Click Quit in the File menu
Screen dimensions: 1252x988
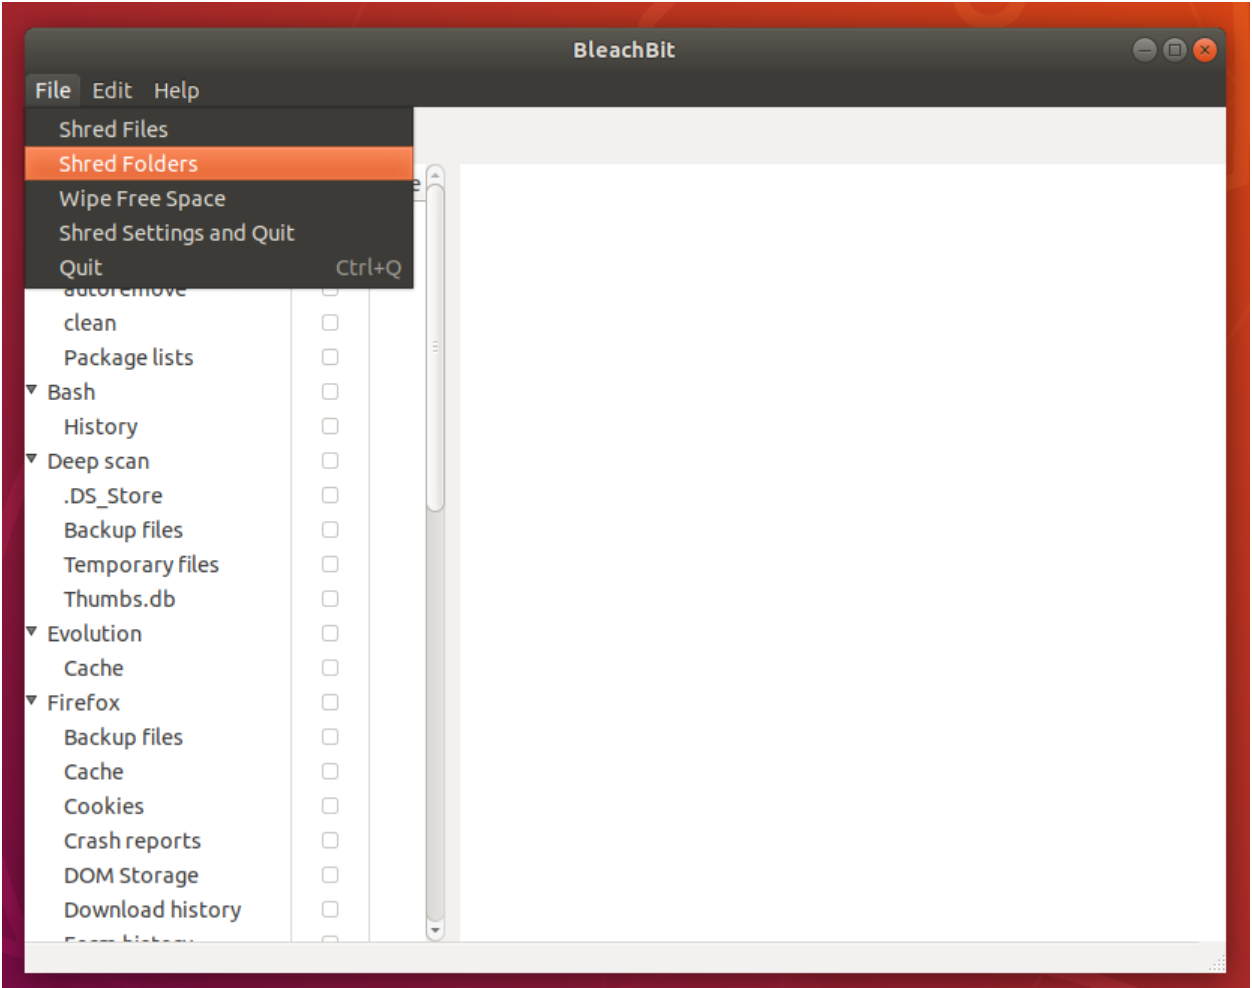[81, 268]
